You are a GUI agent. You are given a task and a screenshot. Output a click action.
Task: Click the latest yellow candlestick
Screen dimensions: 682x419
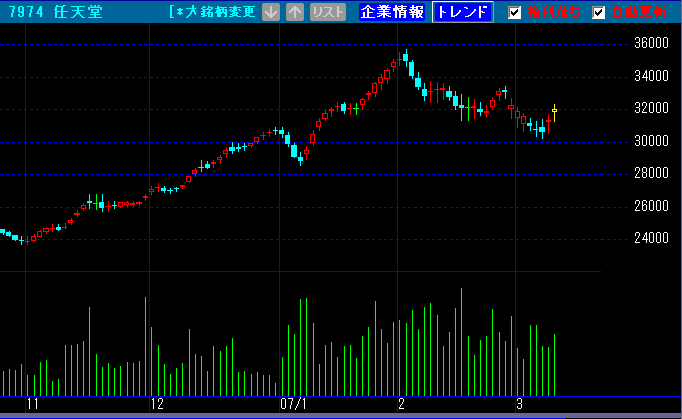coord(554,113)
